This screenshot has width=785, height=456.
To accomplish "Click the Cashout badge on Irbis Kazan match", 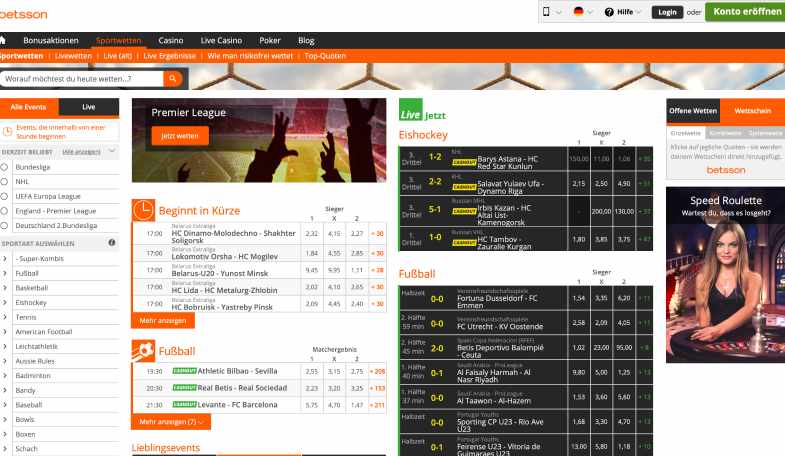I will click(464, 211).
